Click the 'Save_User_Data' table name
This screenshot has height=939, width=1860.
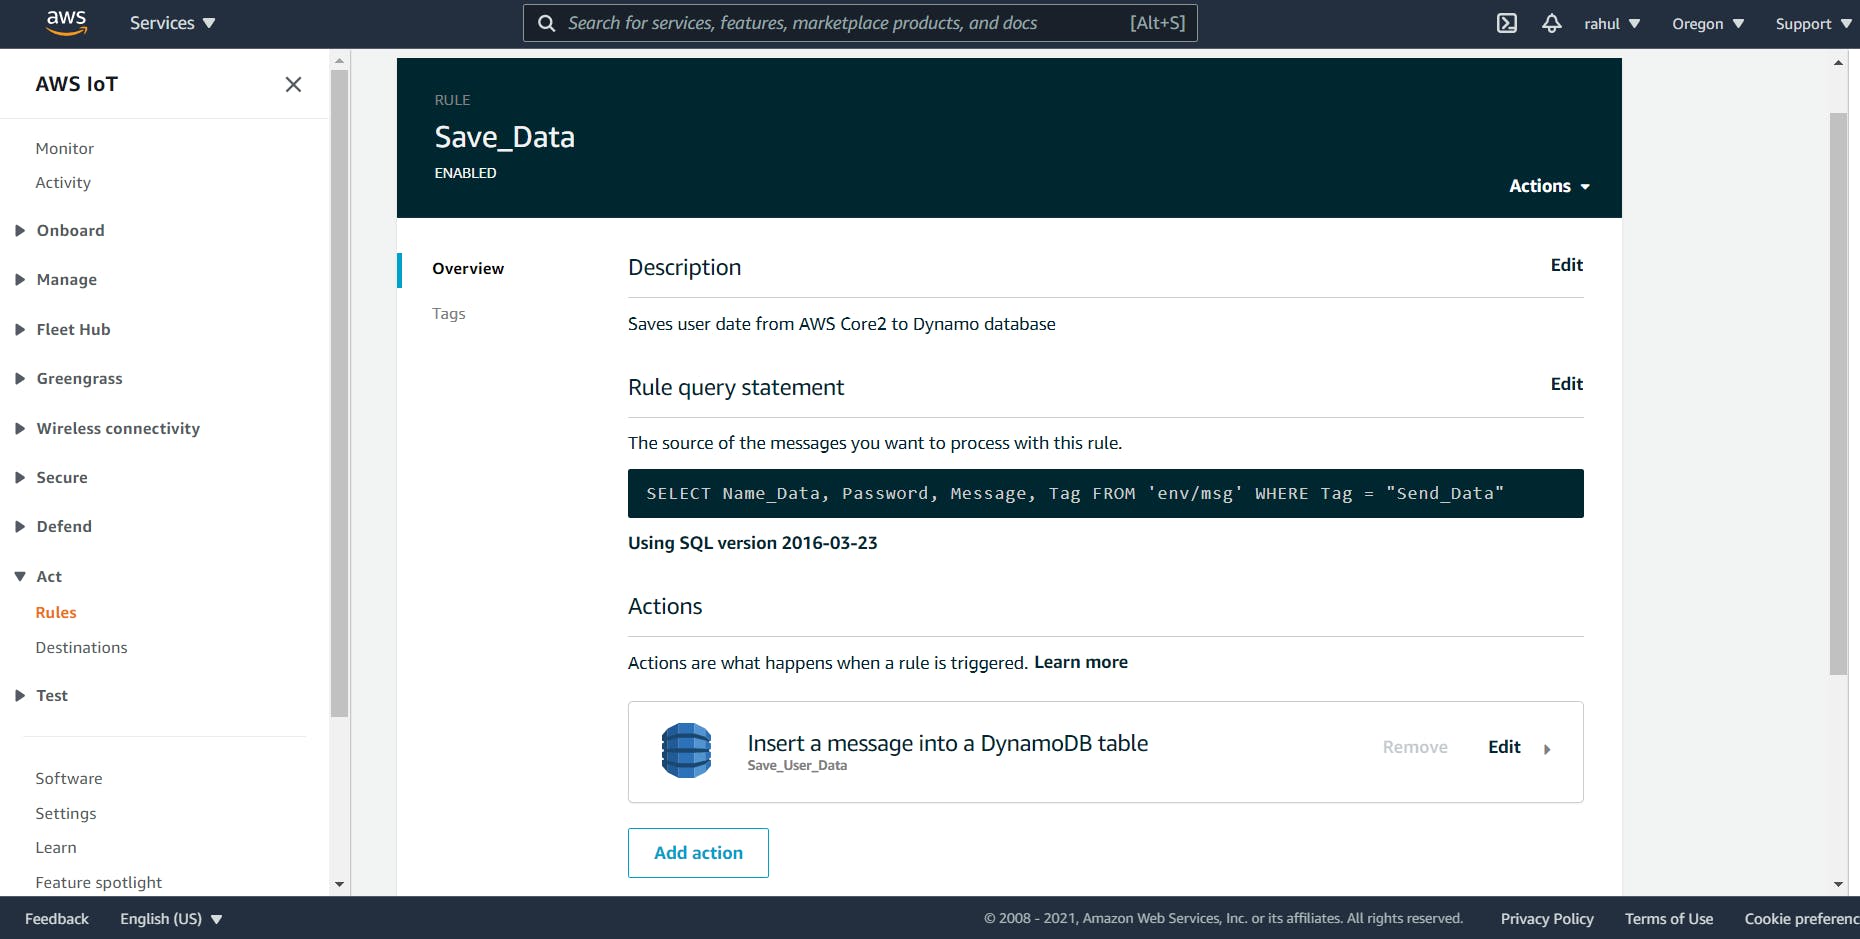click(797, 765)
